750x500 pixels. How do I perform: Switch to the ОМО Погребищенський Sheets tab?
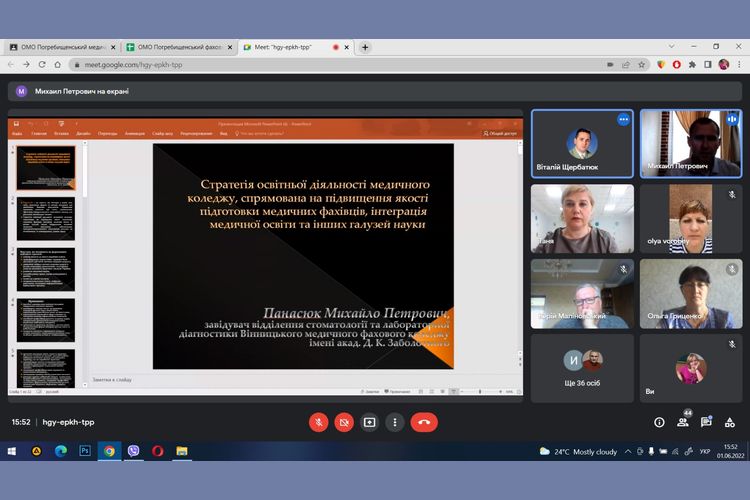pyautogui.click(x=178, y=47)
